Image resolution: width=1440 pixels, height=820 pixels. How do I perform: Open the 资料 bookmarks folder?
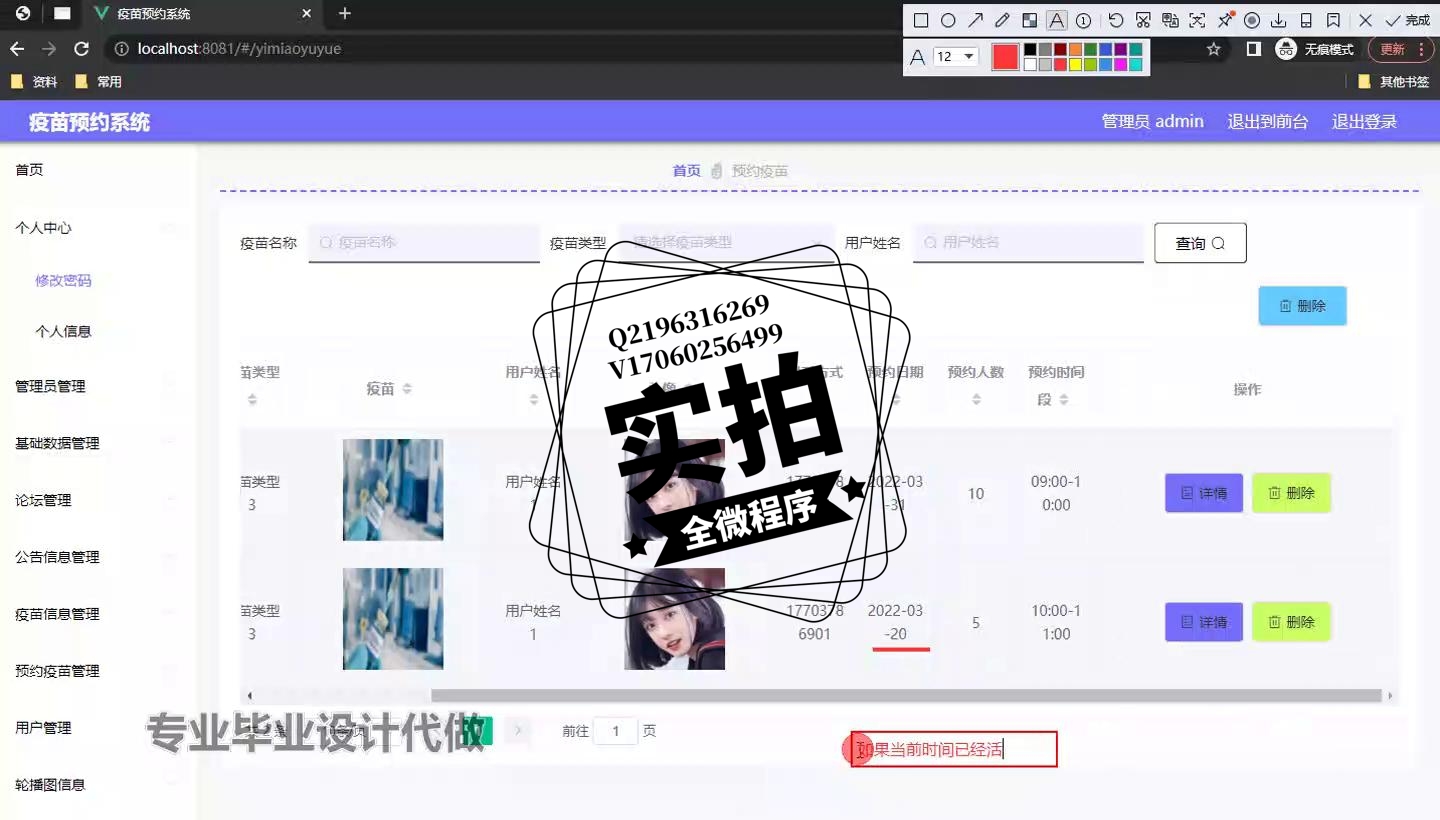point(34,82)
